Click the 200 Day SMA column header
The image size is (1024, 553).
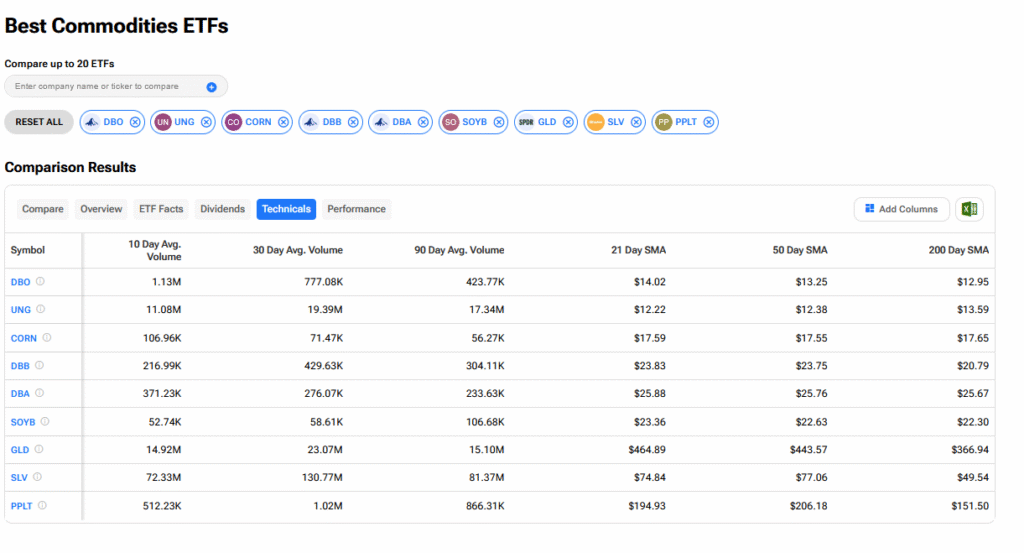959,250
